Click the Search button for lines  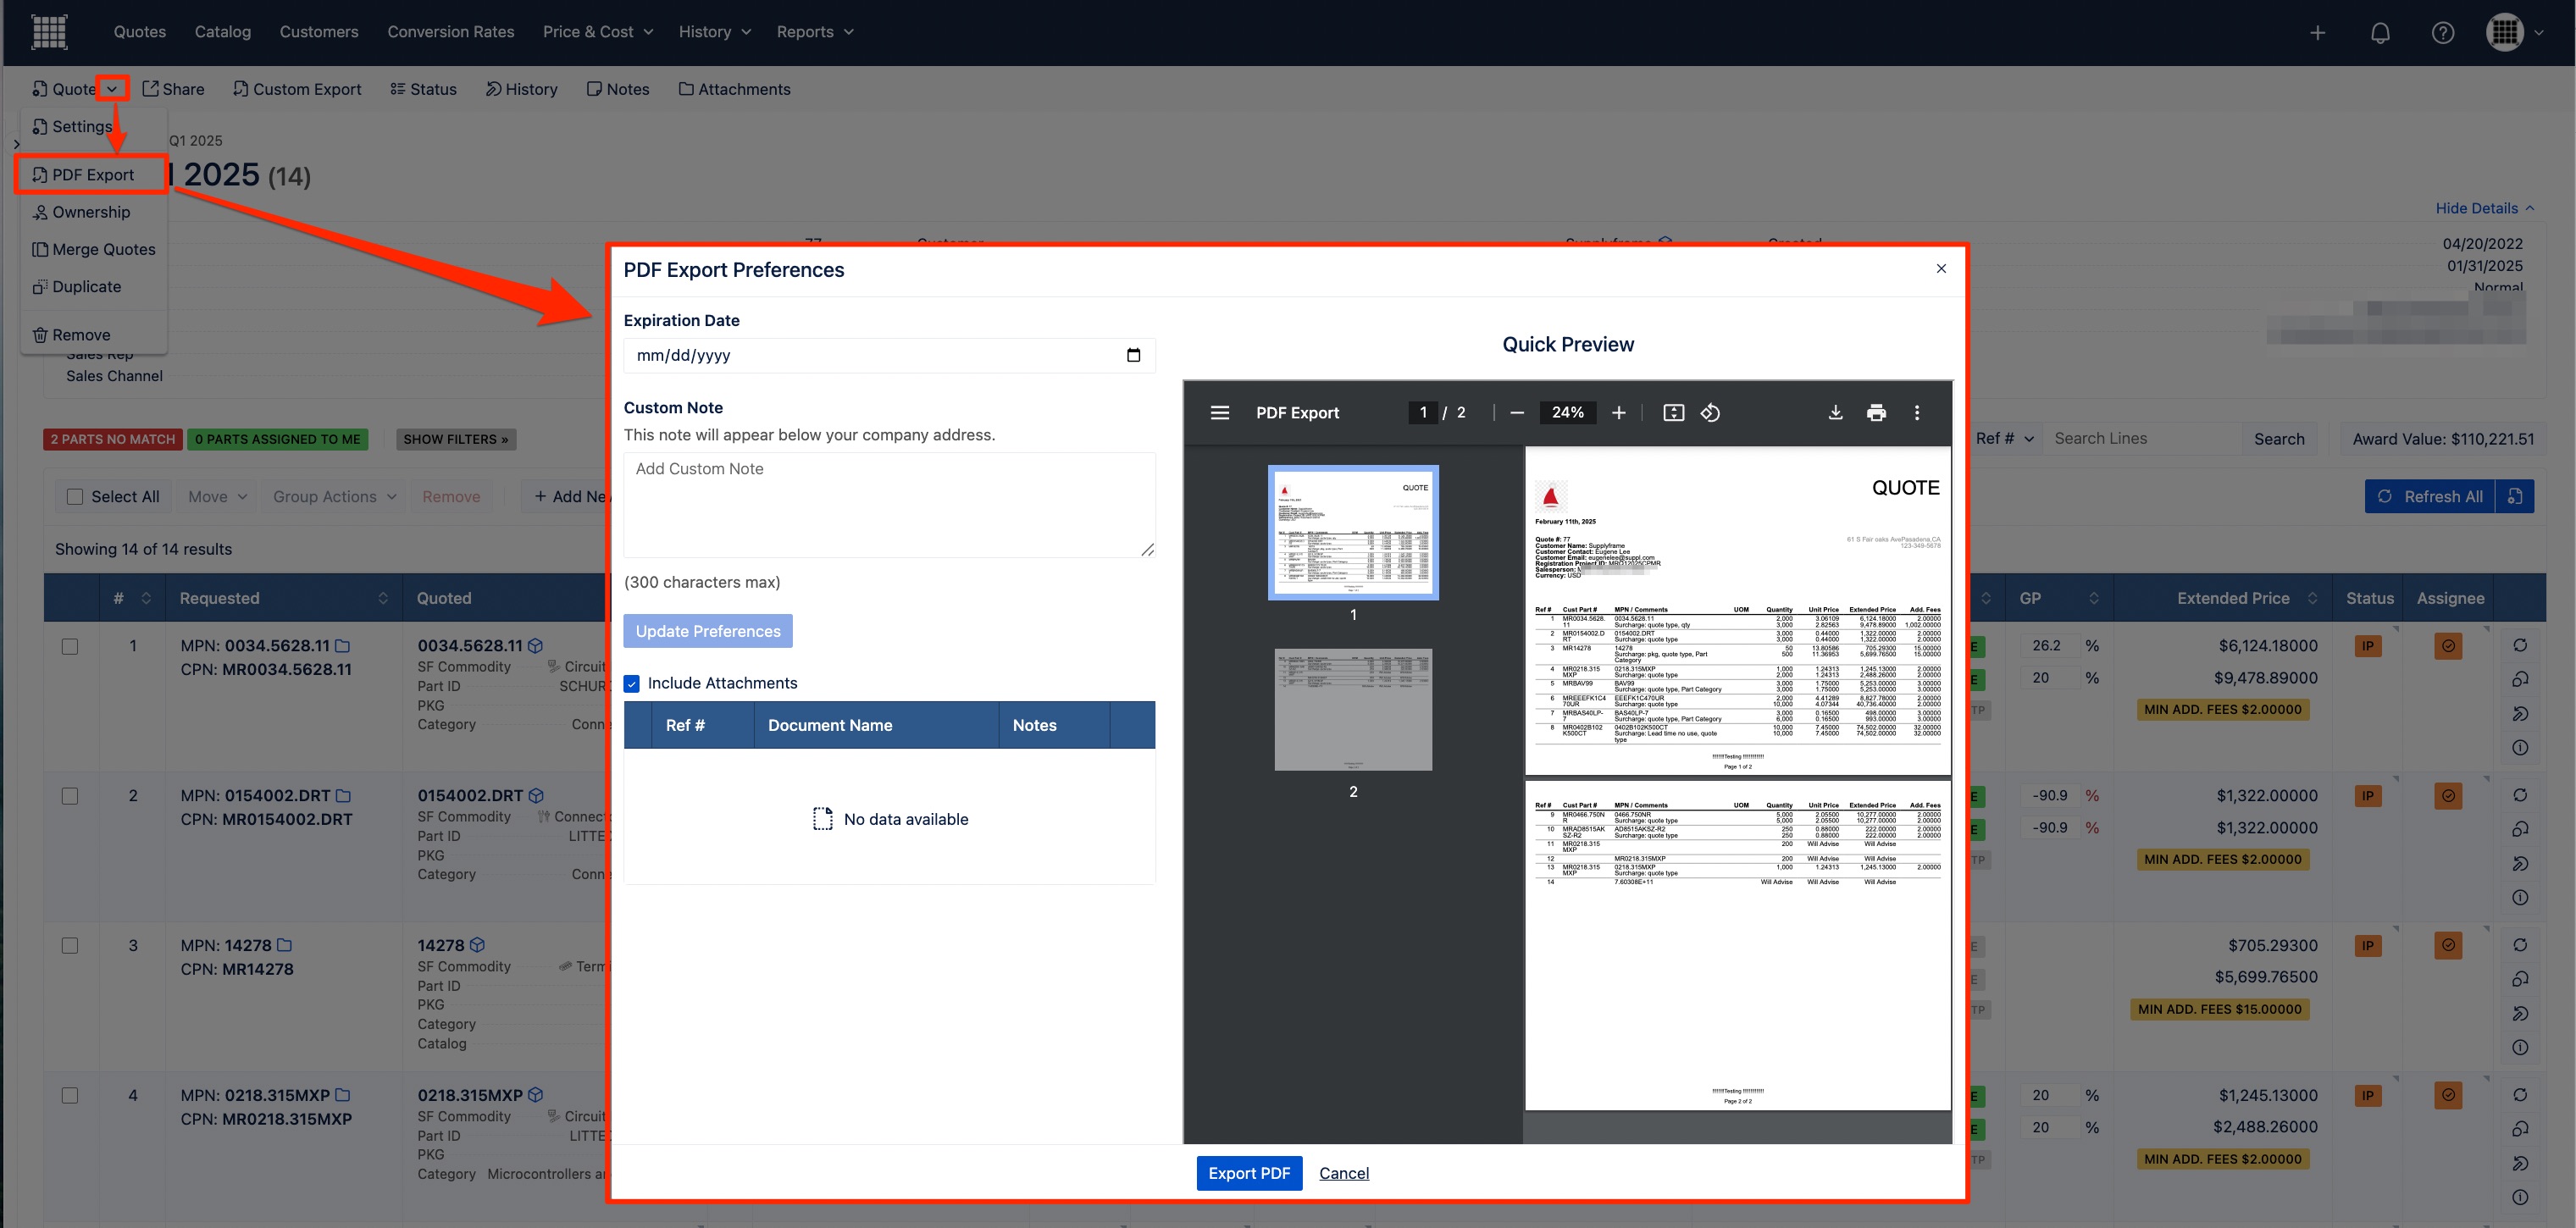[2279, 439]
